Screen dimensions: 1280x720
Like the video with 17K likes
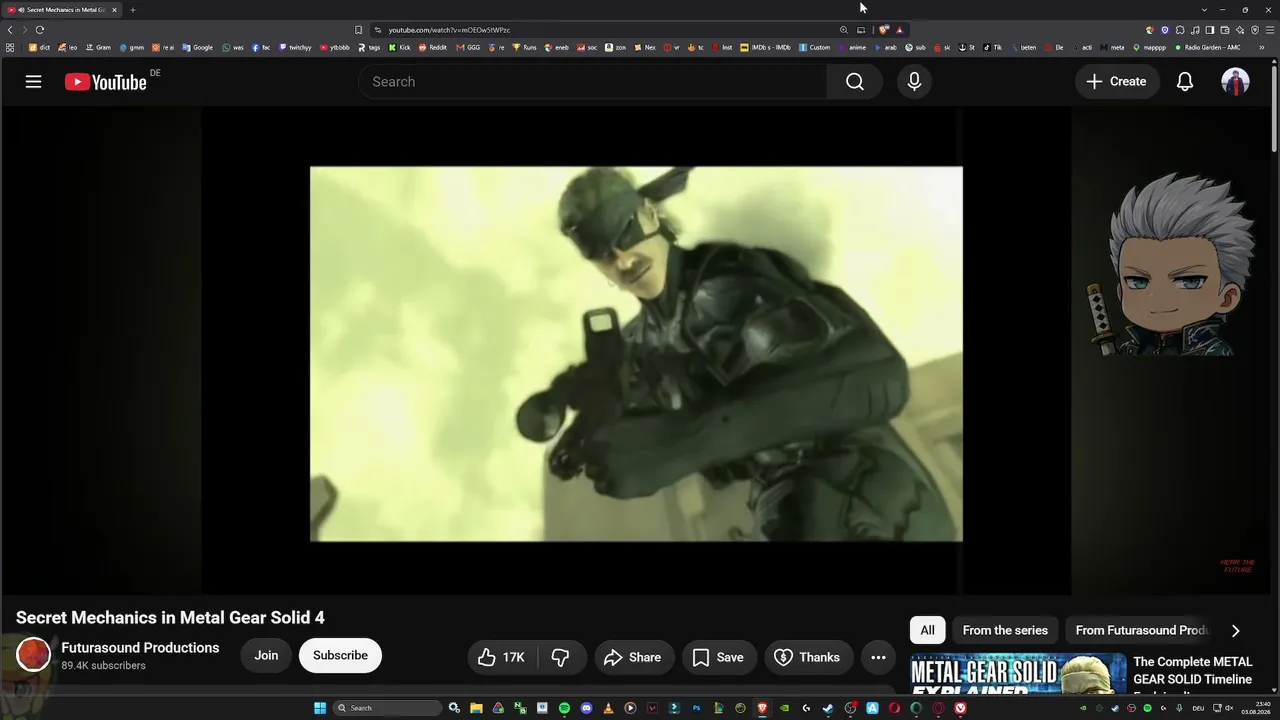(502, 657)
